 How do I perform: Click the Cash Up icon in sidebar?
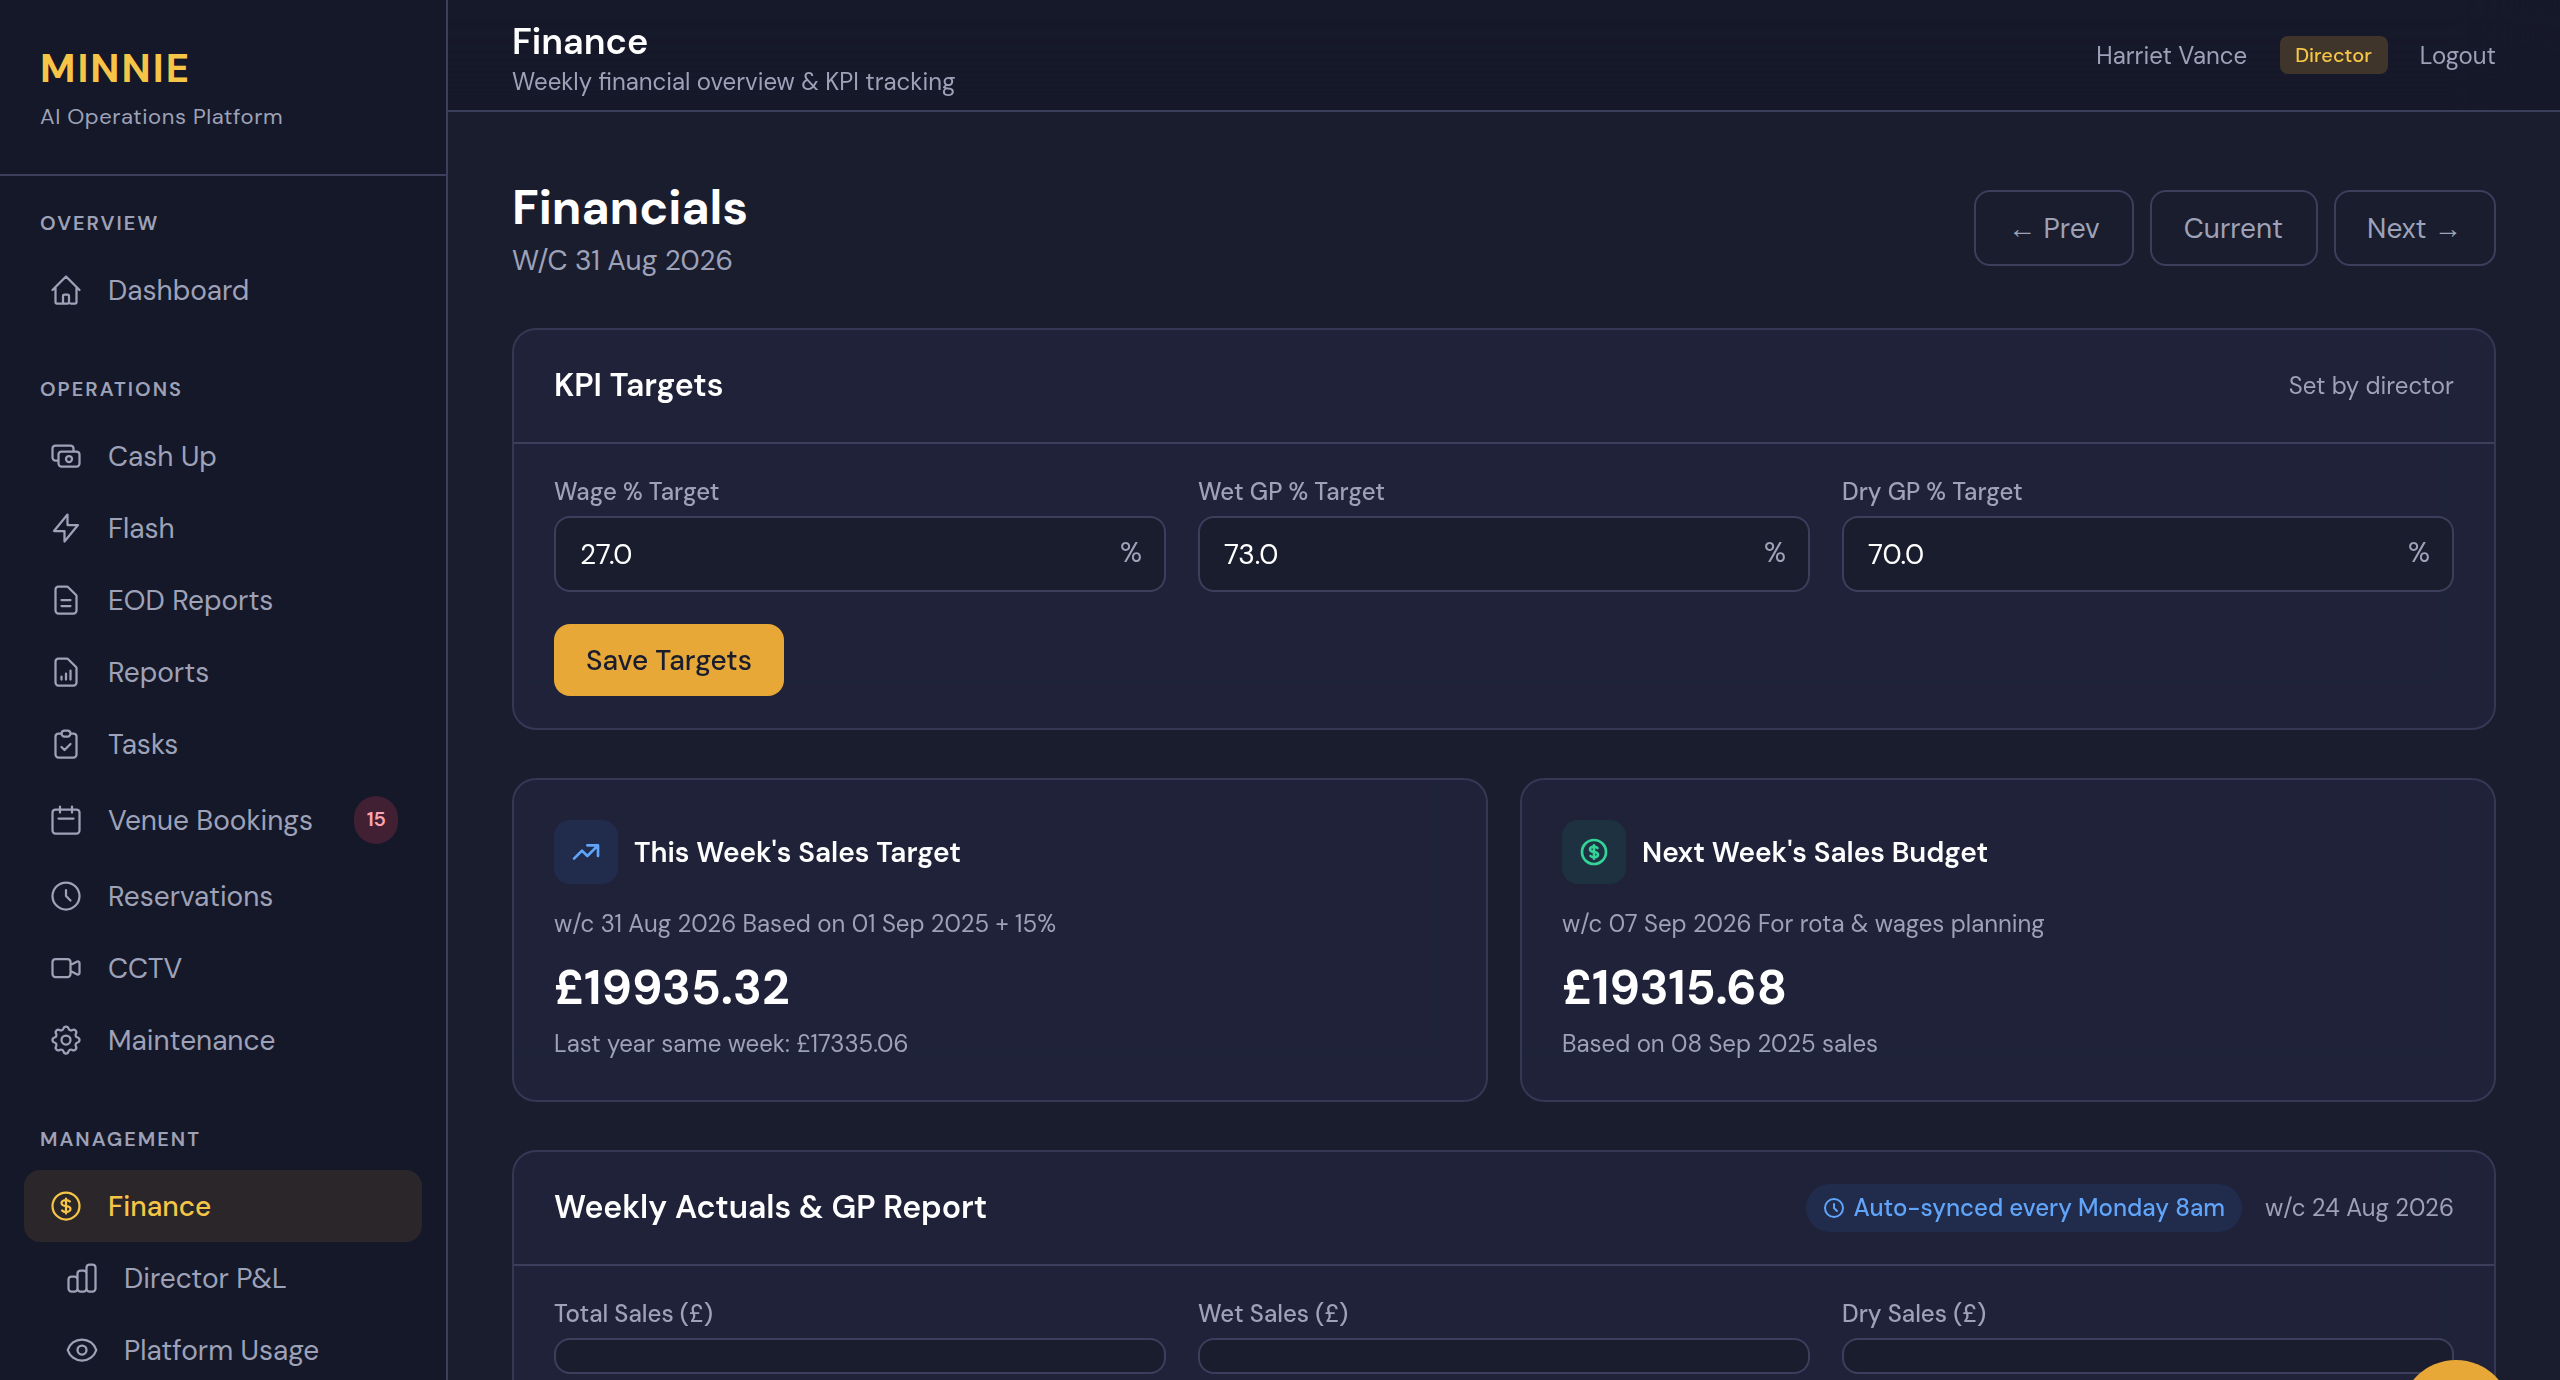(66, 456)
